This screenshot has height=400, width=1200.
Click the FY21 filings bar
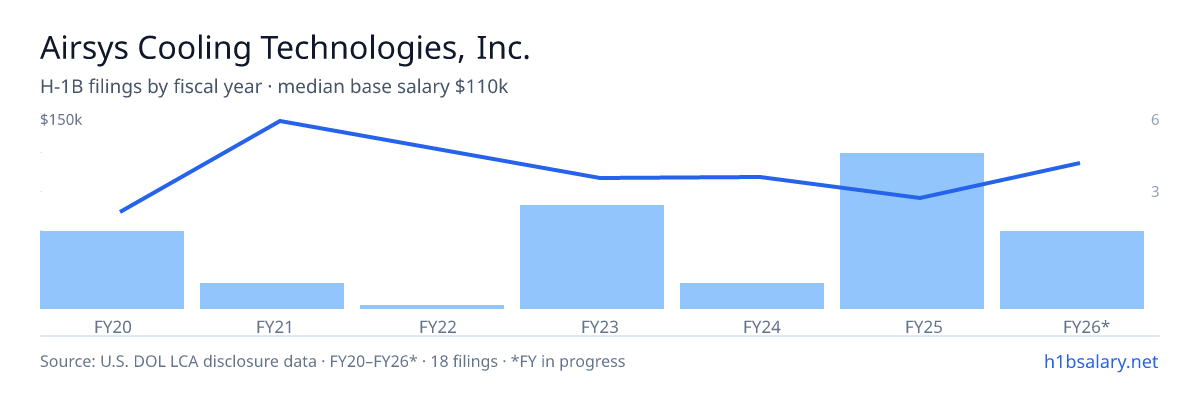tap(272, 296)
